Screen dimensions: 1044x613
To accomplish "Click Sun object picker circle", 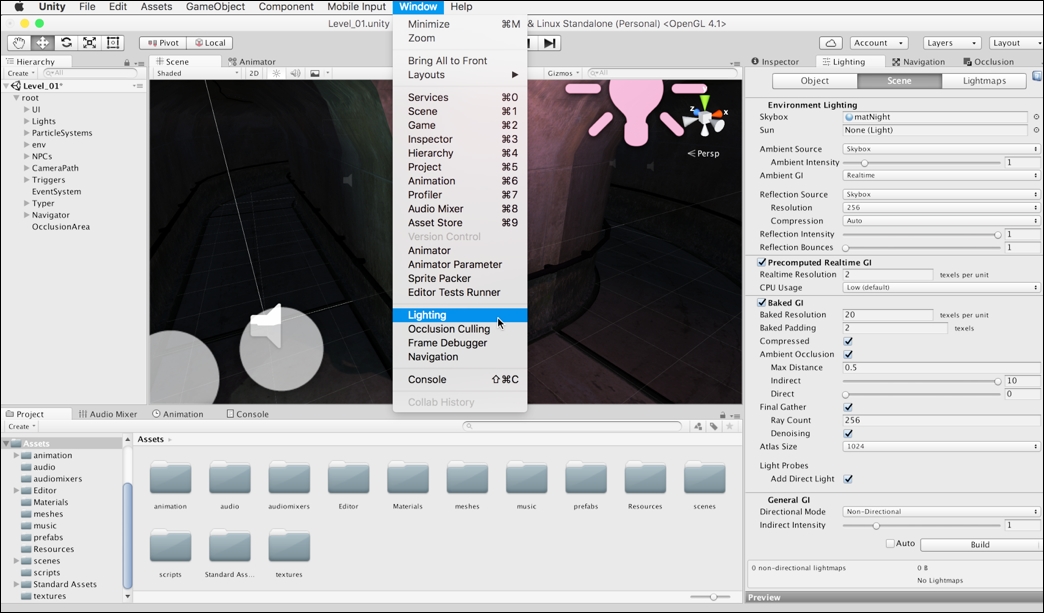I will pyautogui.click(x=1036, y=130).
